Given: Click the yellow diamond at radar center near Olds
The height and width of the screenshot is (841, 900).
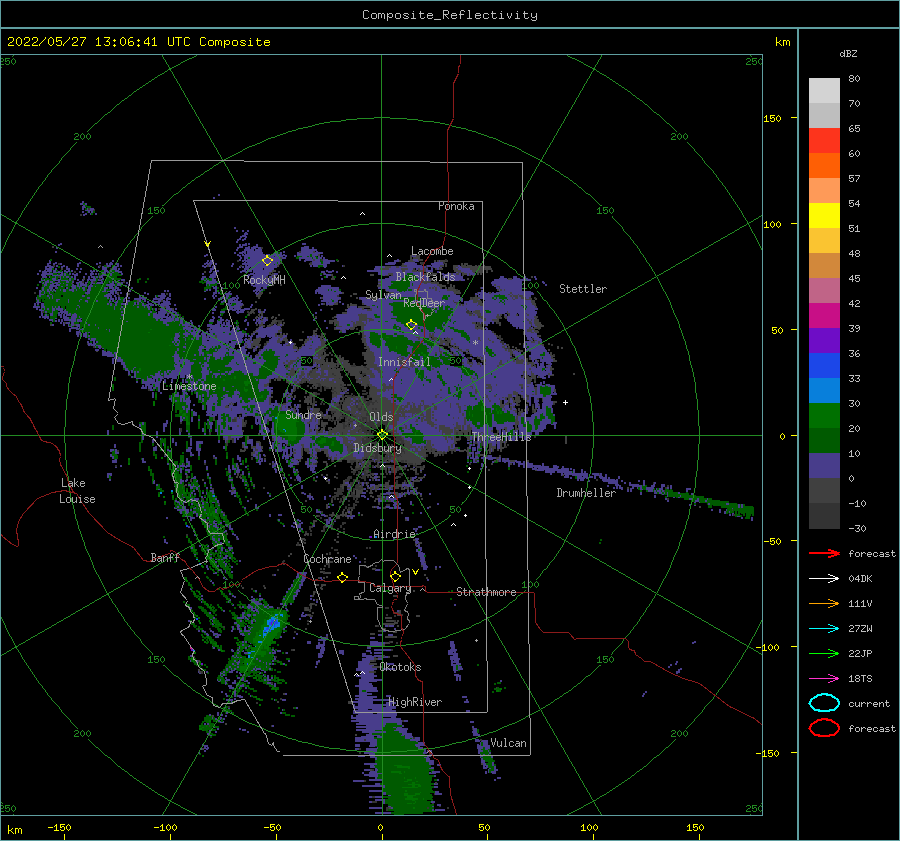Looking at the screenshot, I should tap(382, 435).
